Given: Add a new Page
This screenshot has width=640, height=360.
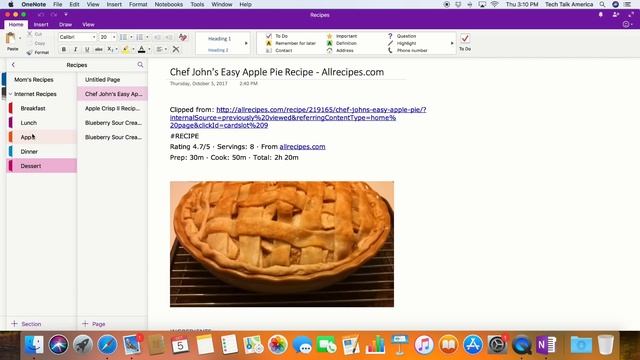Looking at the screenshot, I should [x=93, y=324].
